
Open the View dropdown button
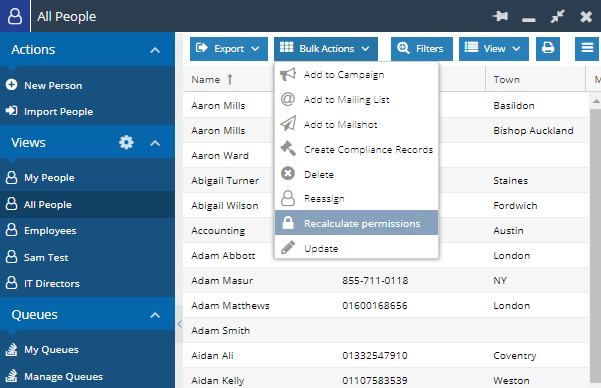[494, 49]
